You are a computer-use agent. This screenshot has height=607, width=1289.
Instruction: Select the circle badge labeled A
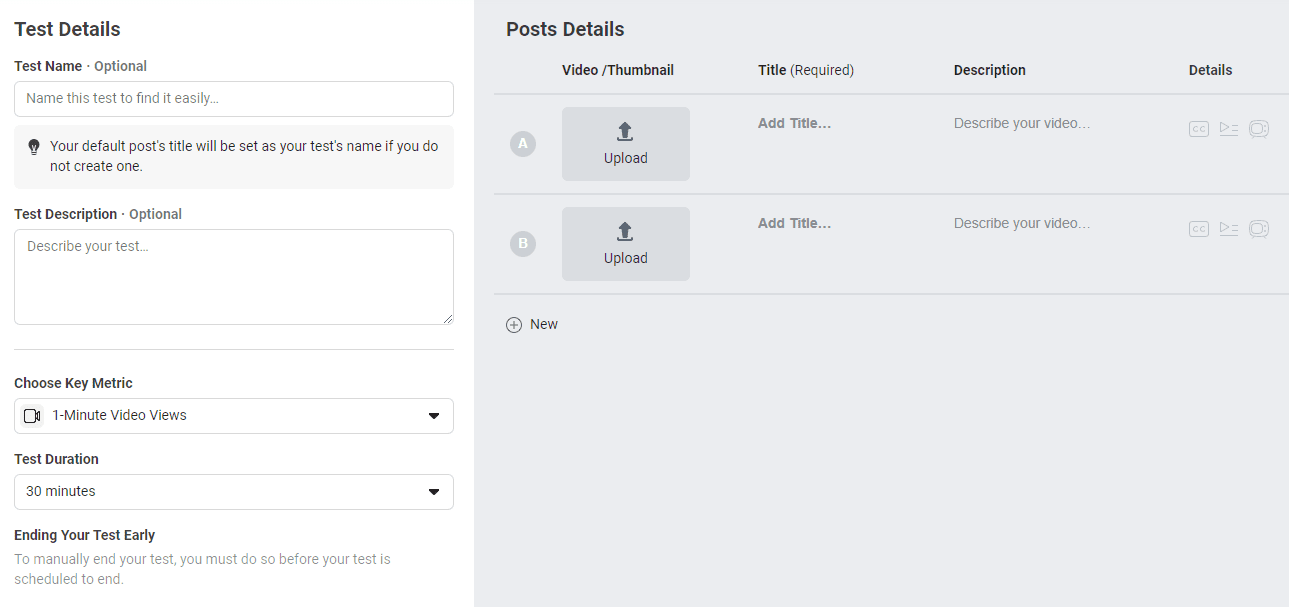tap(523, 144)
